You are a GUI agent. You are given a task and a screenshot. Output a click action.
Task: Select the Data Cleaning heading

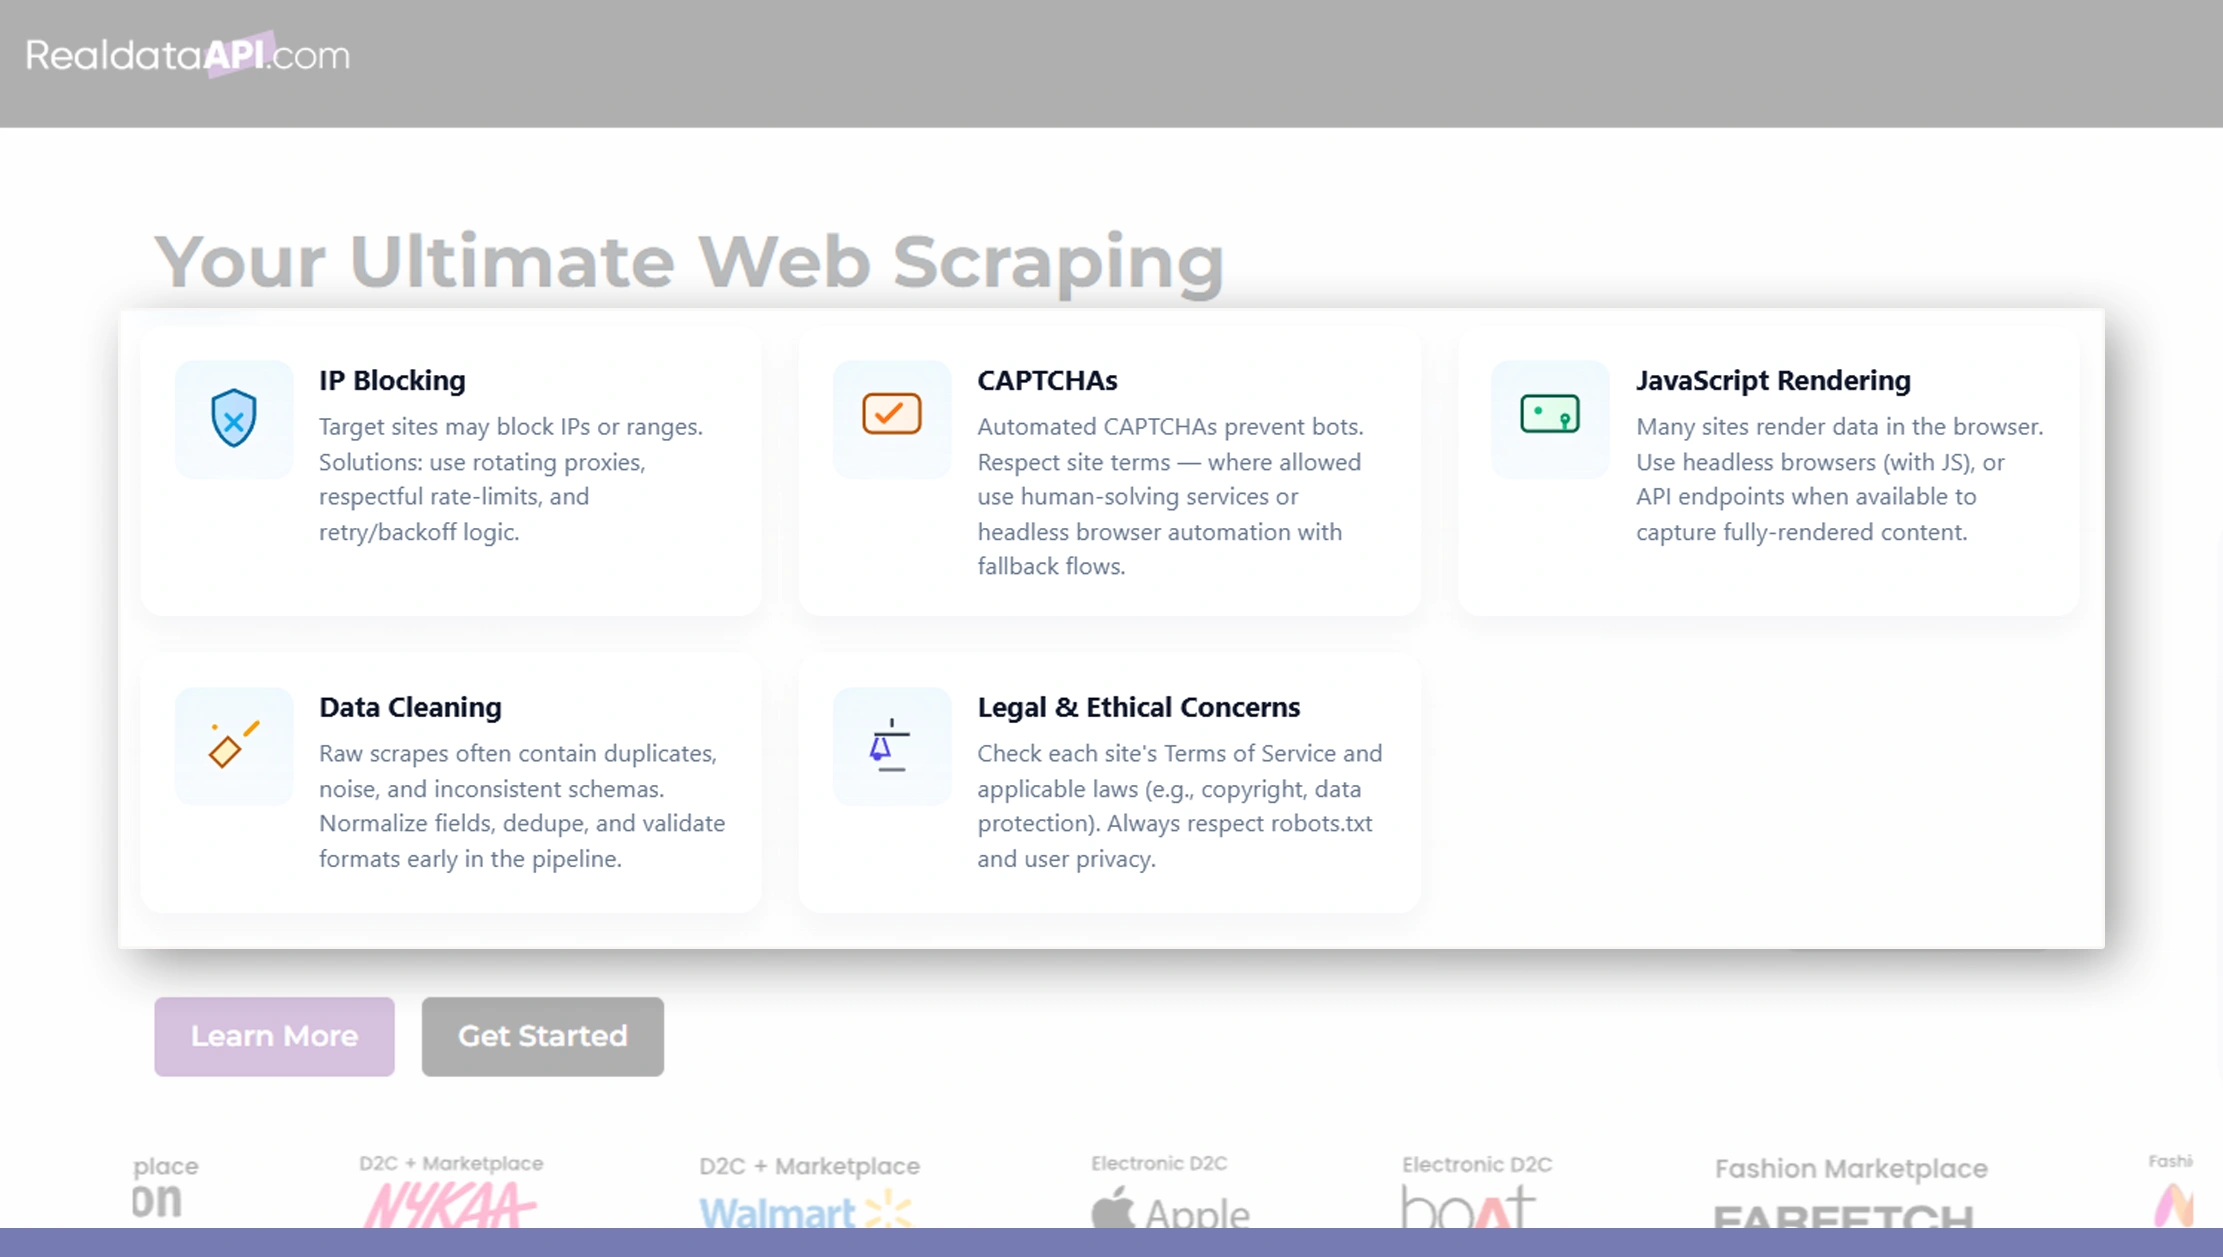[x=409, y=708]
